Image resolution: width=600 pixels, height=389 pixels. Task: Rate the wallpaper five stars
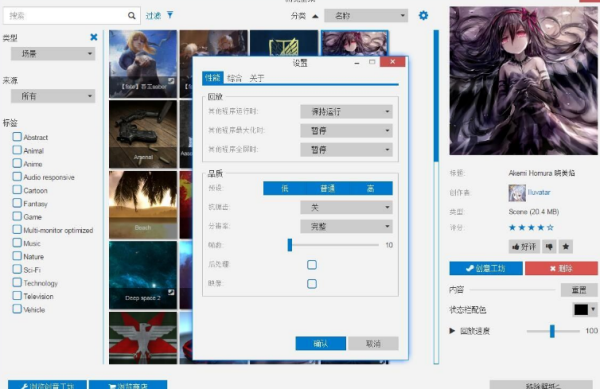pos(550,228)
